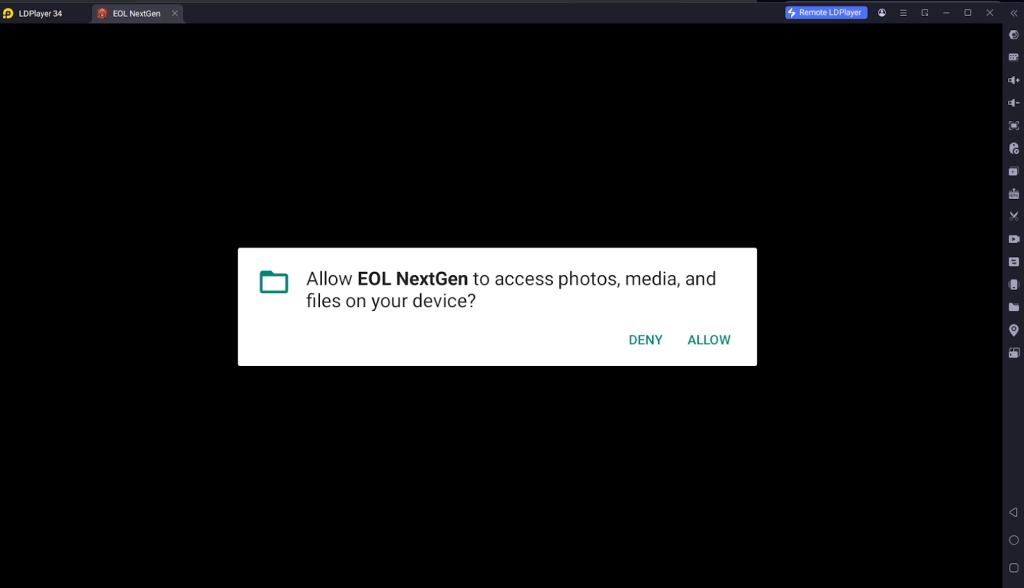The image size is (1024, 588).
Task: Click the volume up icon in sidebar
Action: click(x=1014, y=80)
